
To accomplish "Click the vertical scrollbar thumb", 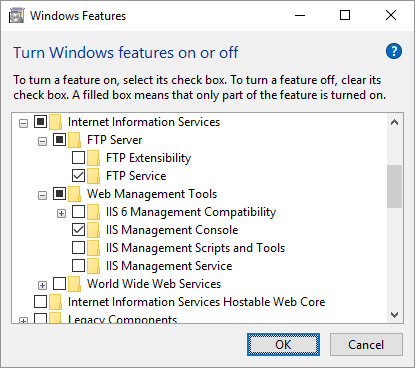I will tap(395, 186).
